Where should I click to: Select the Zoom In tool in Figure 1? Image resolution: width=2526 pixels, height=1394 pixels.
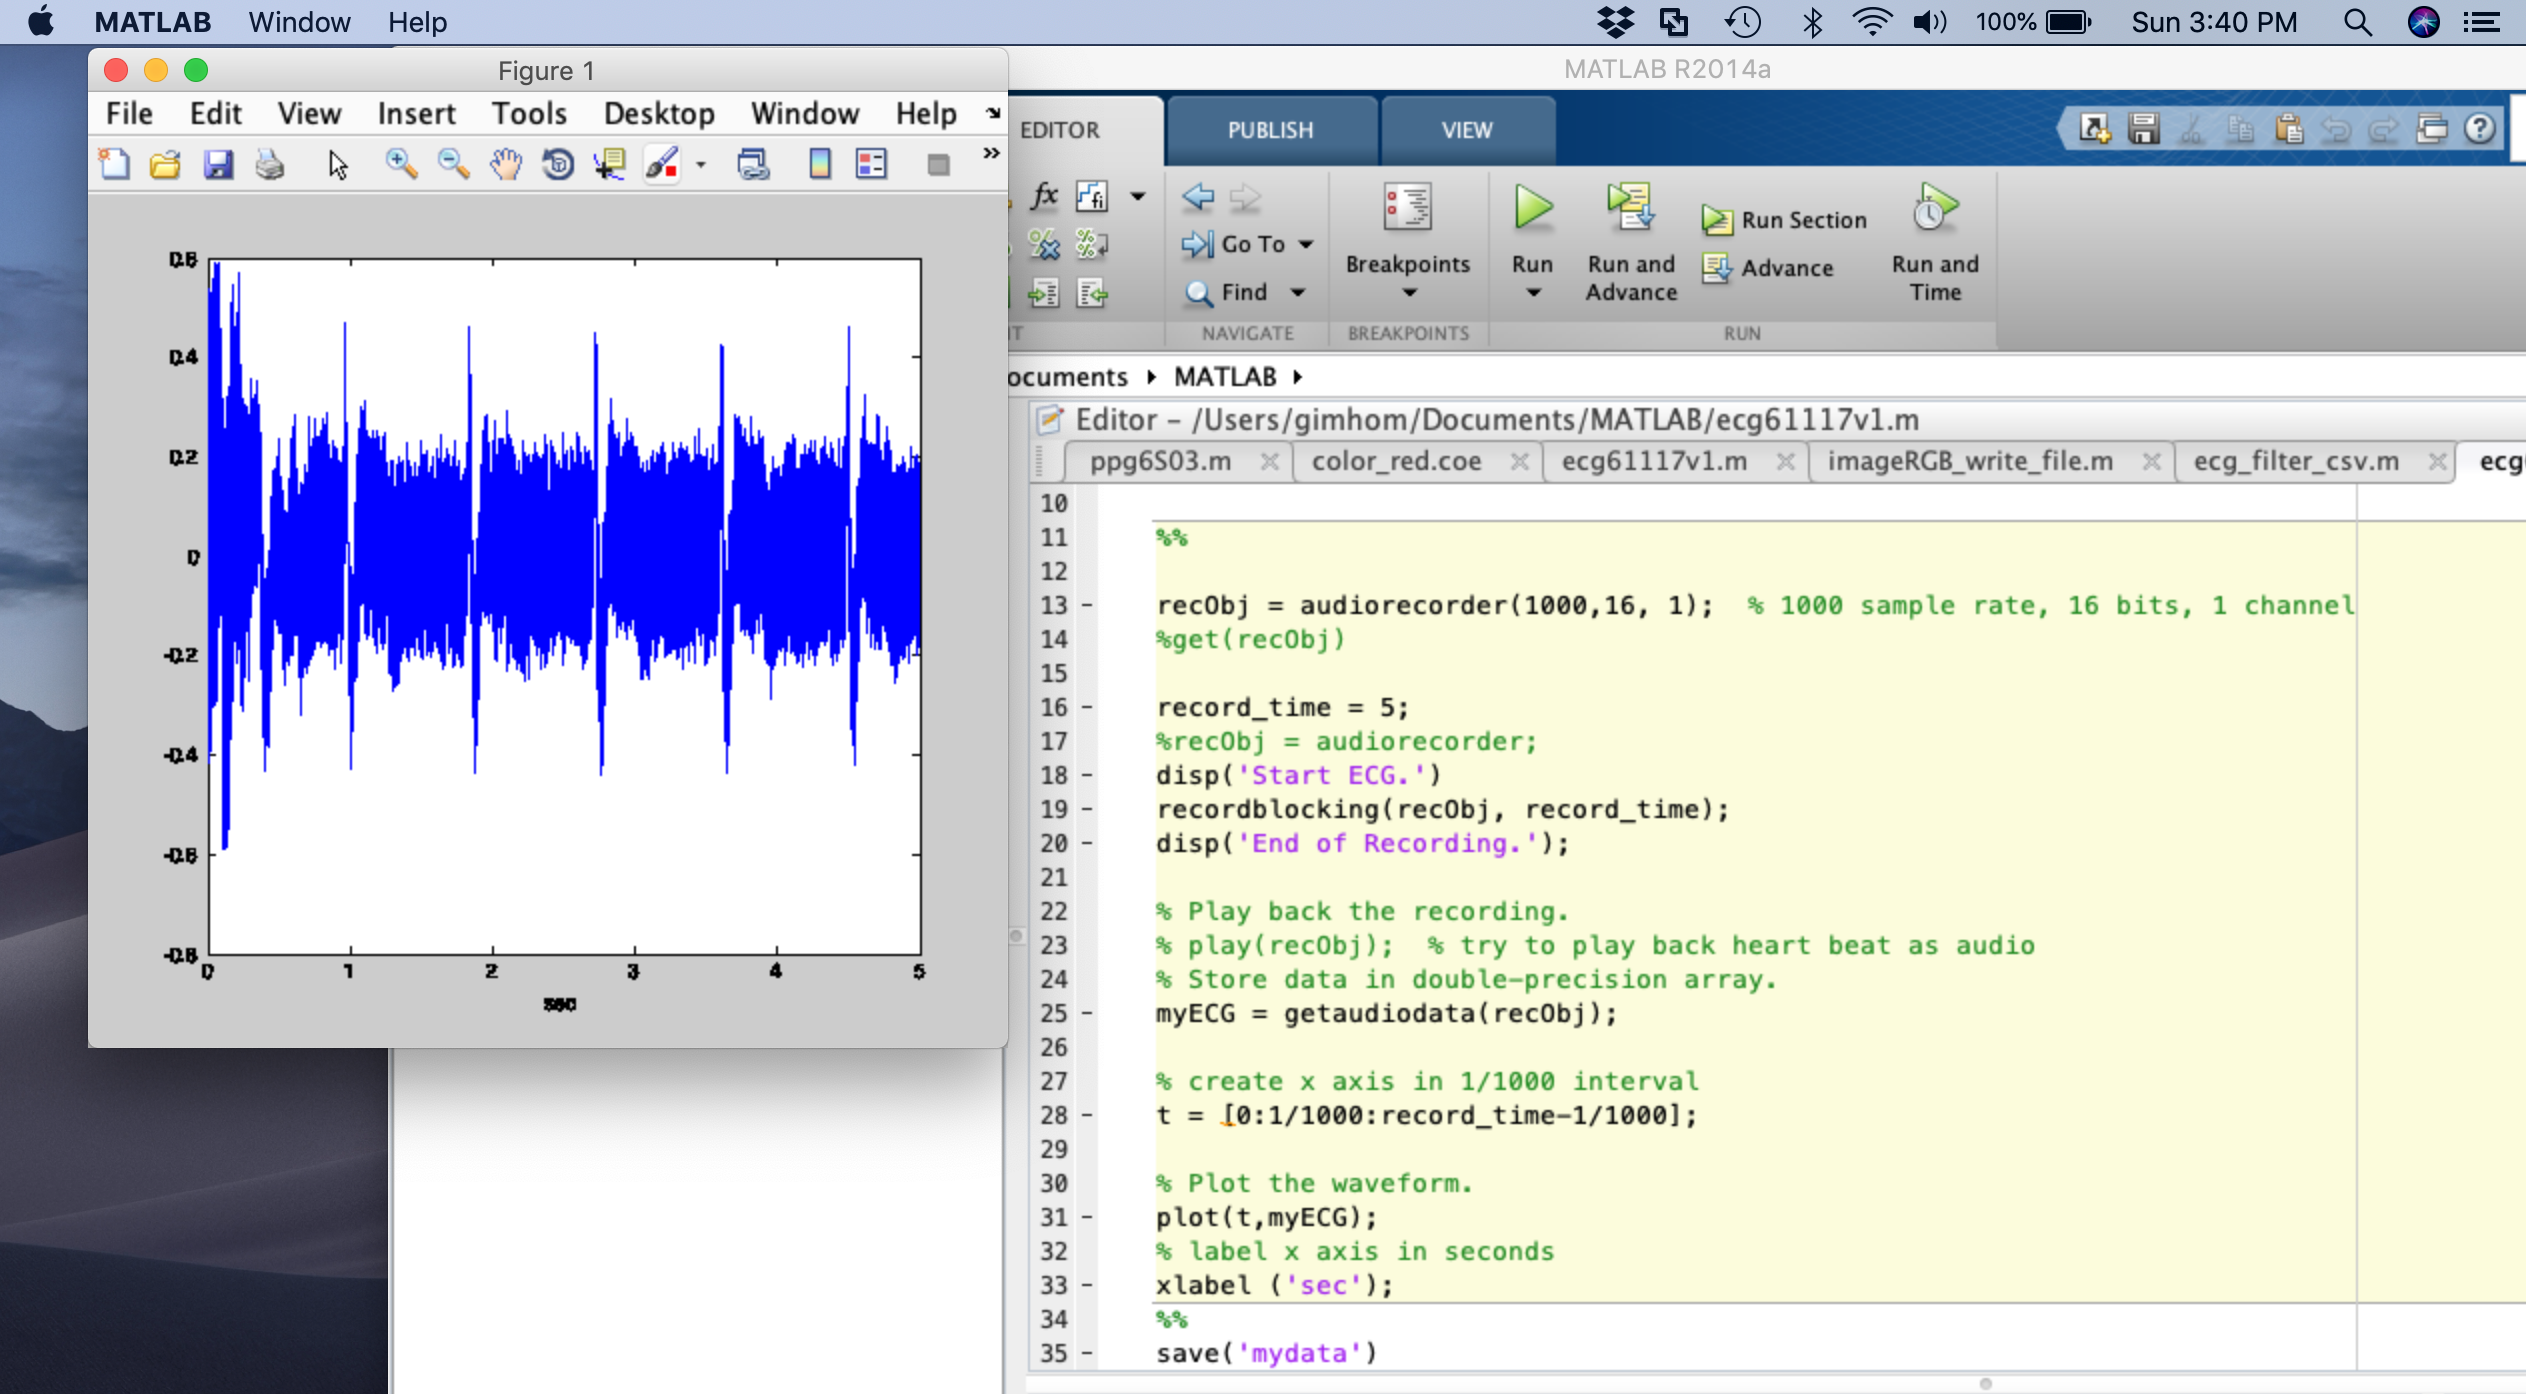tap(401, 164)
